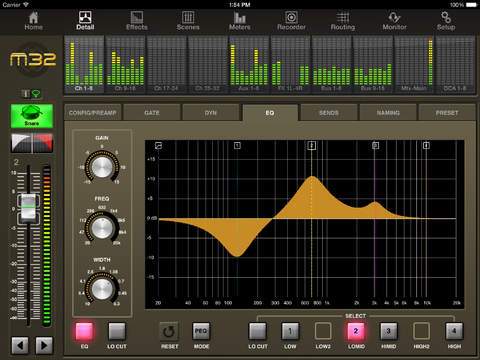Select the Mtx Main meter bank

[414, 64]
